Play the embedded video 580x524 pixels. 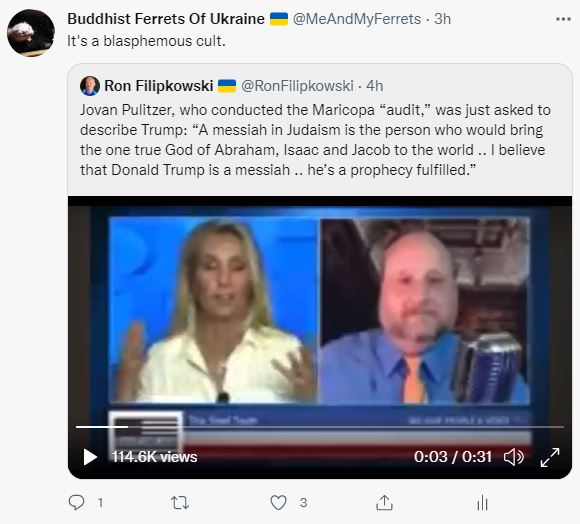point(90,457)
